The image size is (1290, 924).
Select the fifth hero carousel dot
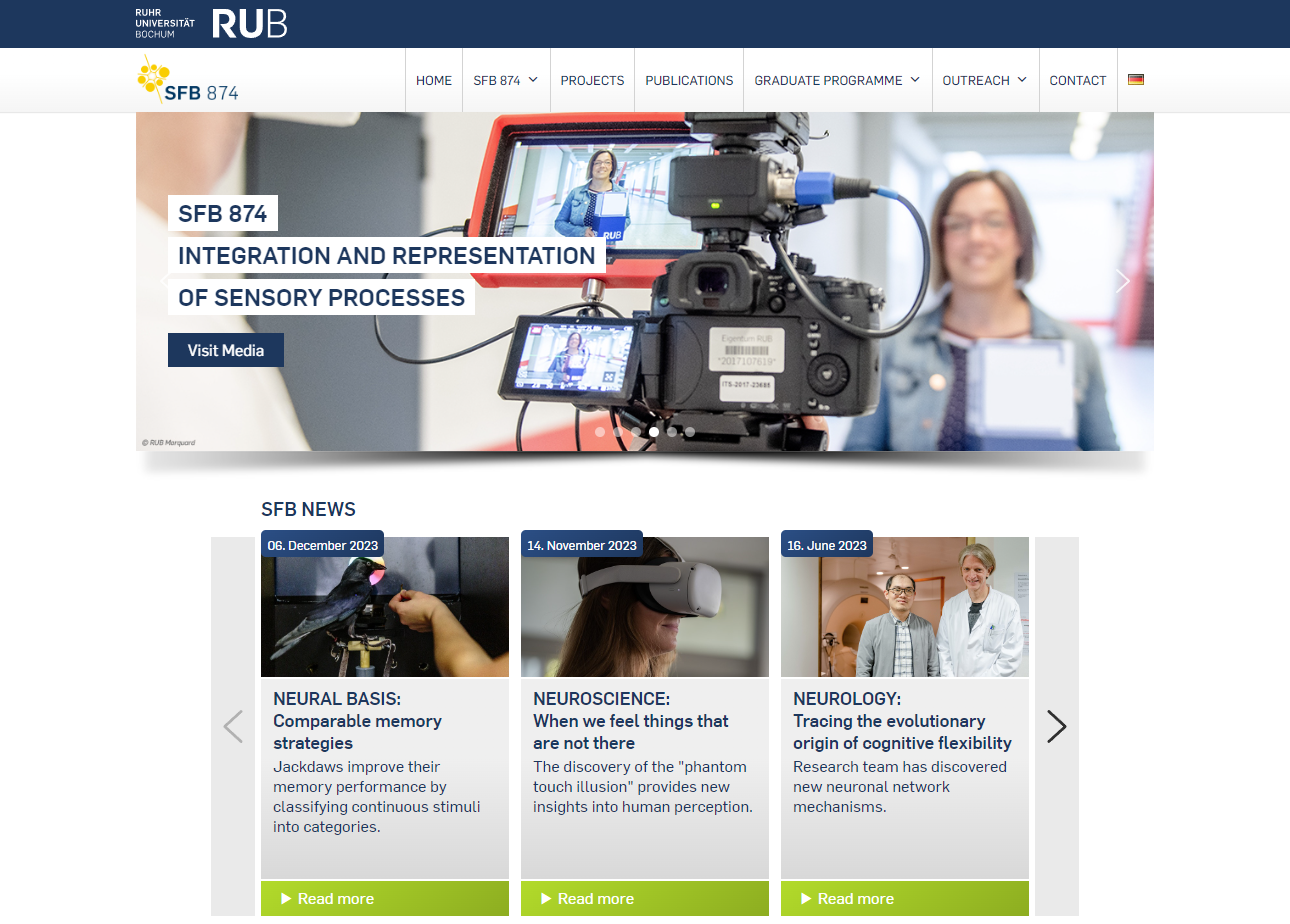tap(672, 432)
